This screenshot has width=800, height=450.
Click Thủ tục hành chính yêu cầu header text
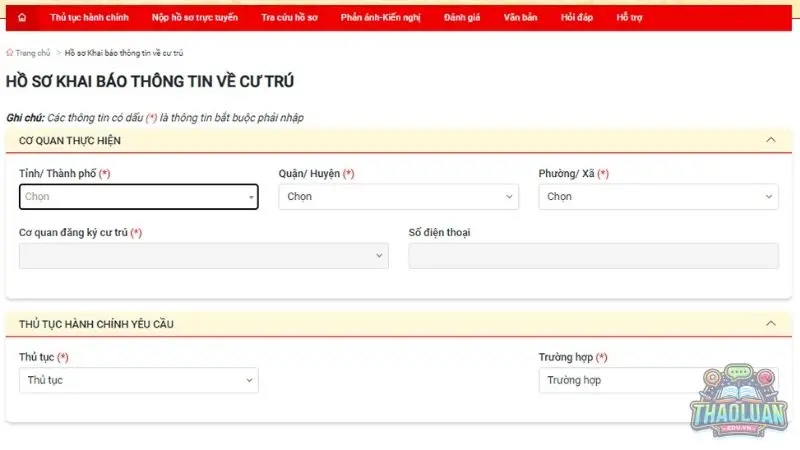(96, 324)
